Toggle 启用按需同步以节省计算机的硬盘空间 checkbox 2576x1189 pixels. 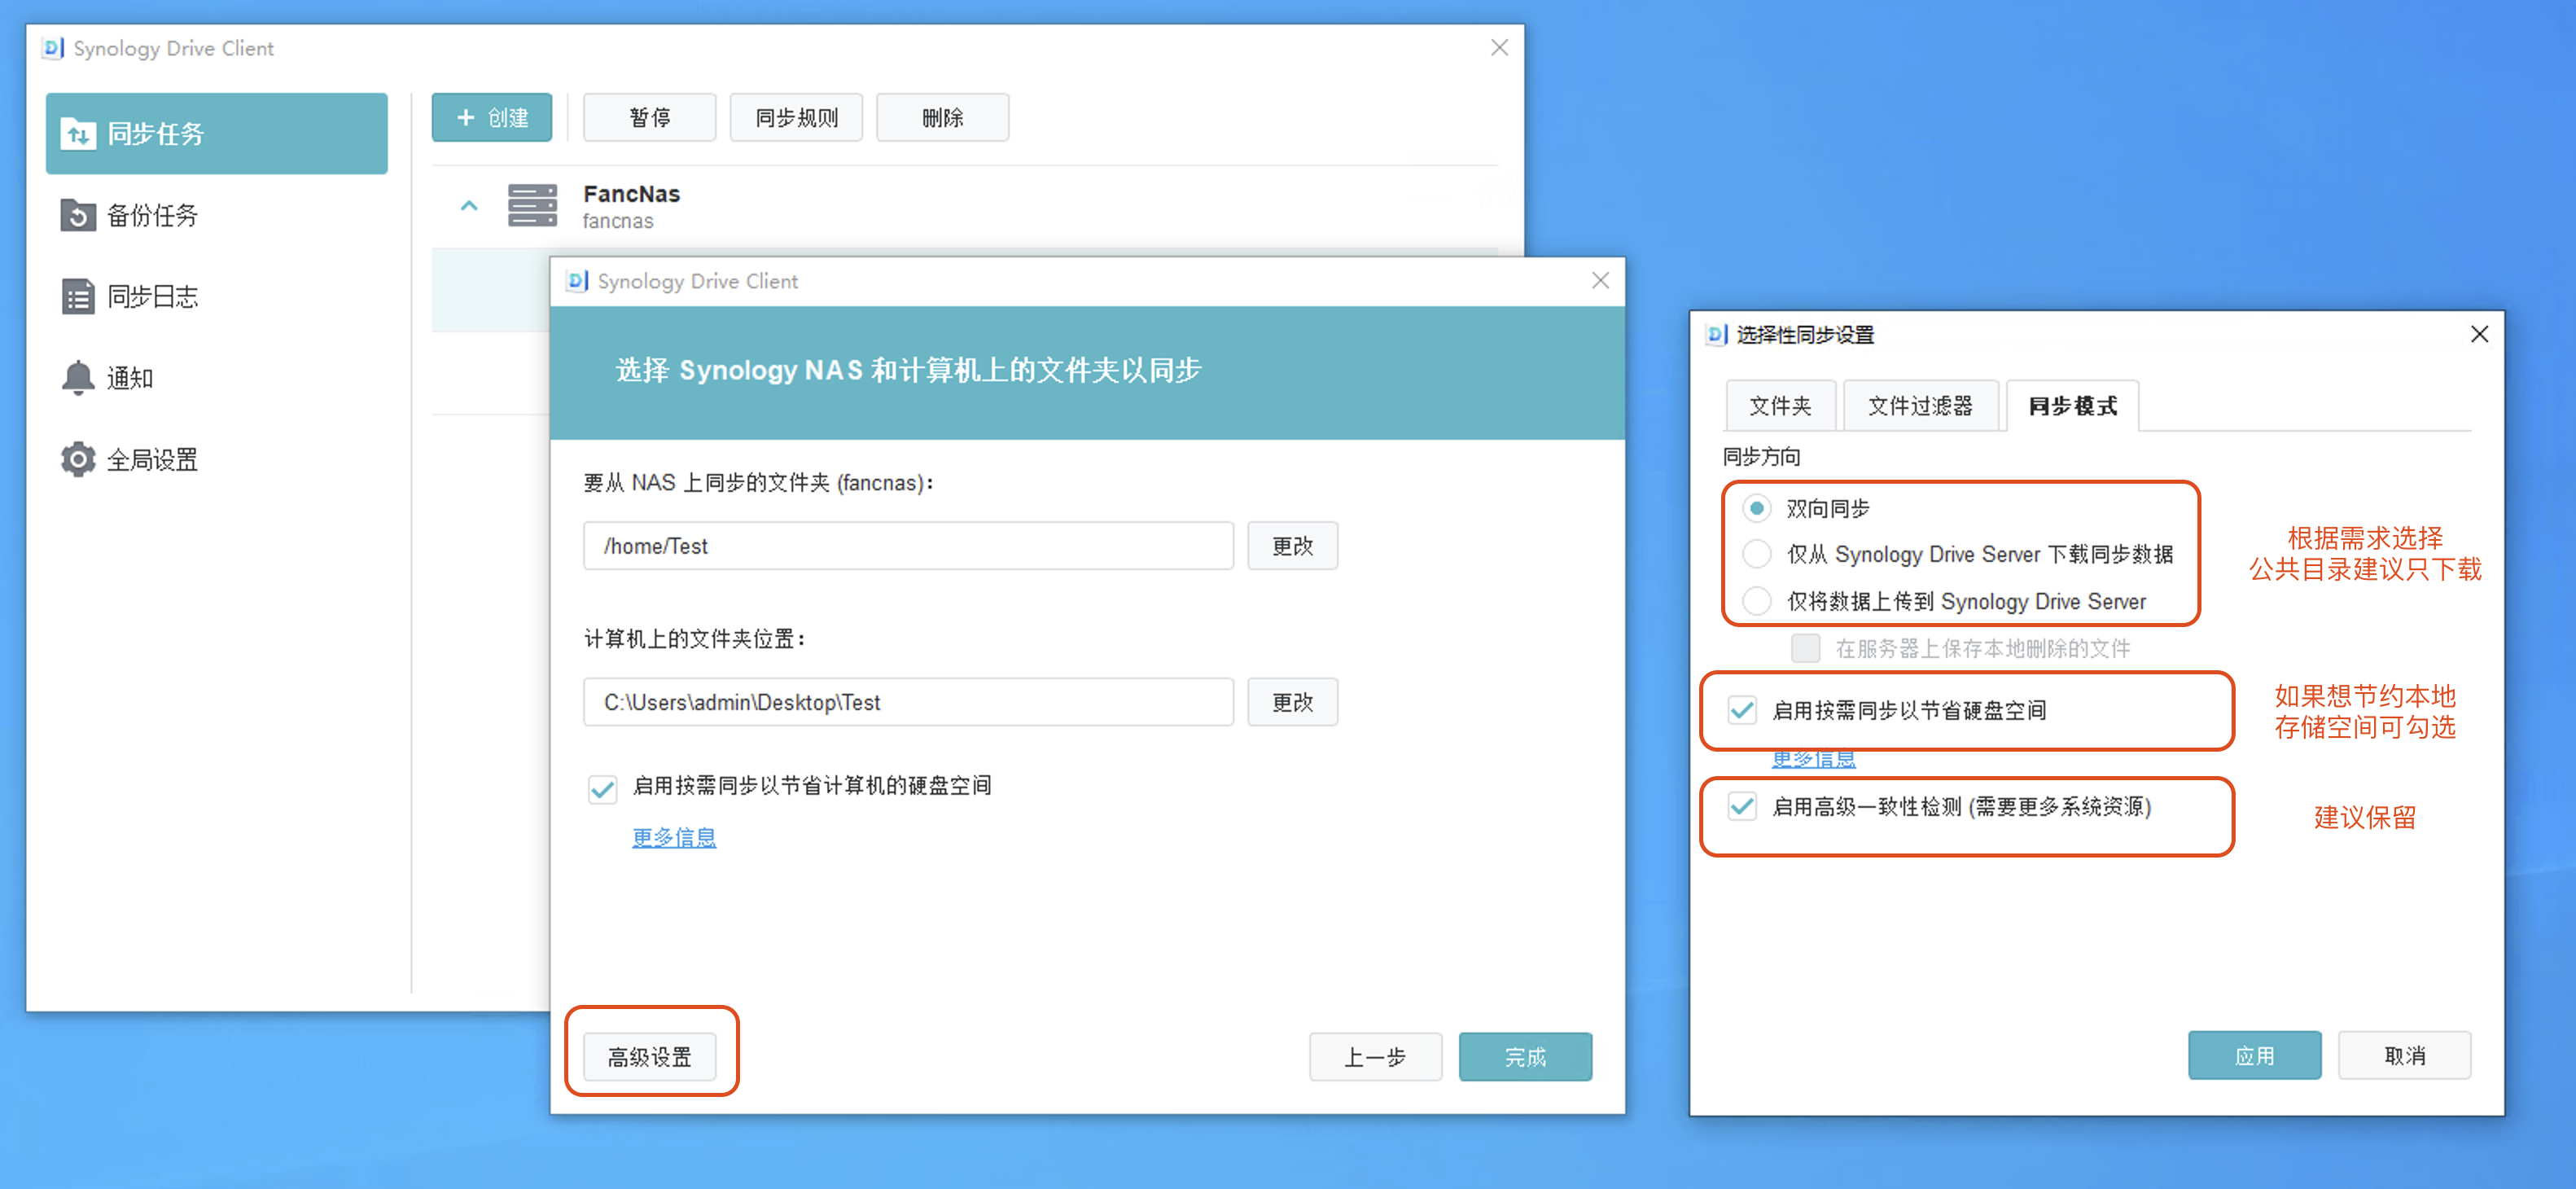602,788
